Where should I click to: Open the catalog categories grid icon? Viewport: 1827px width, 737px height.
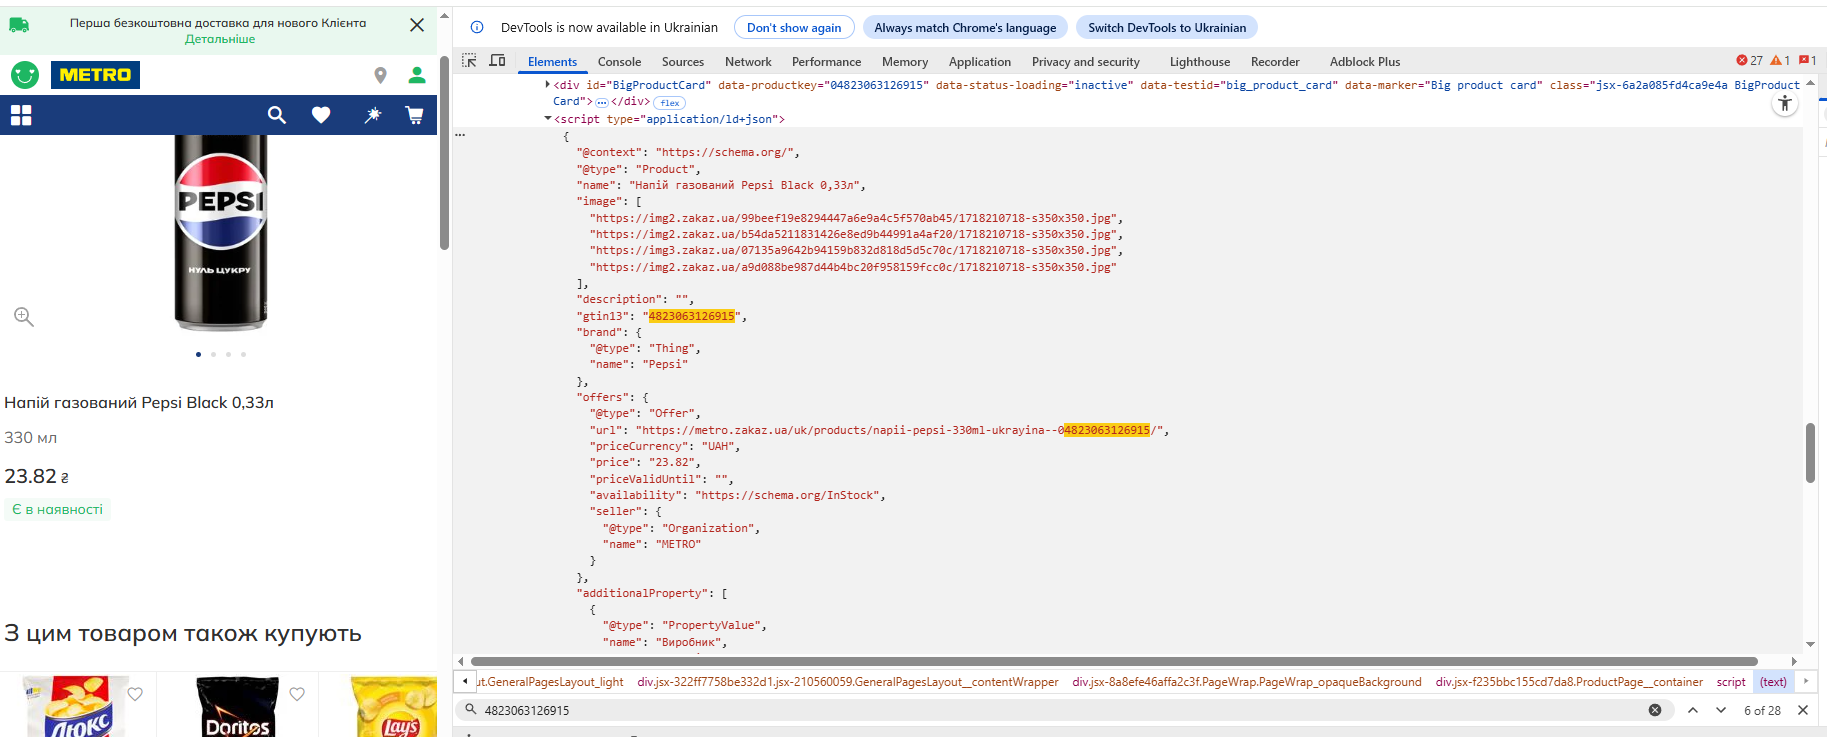tap(21, 115)
